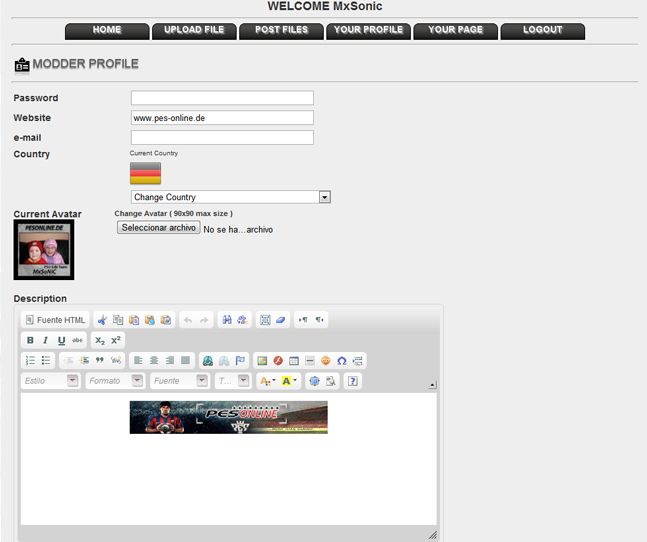Toggle superscript formatting
This screenshot has width=647, height=542.
tap(116, 341)
